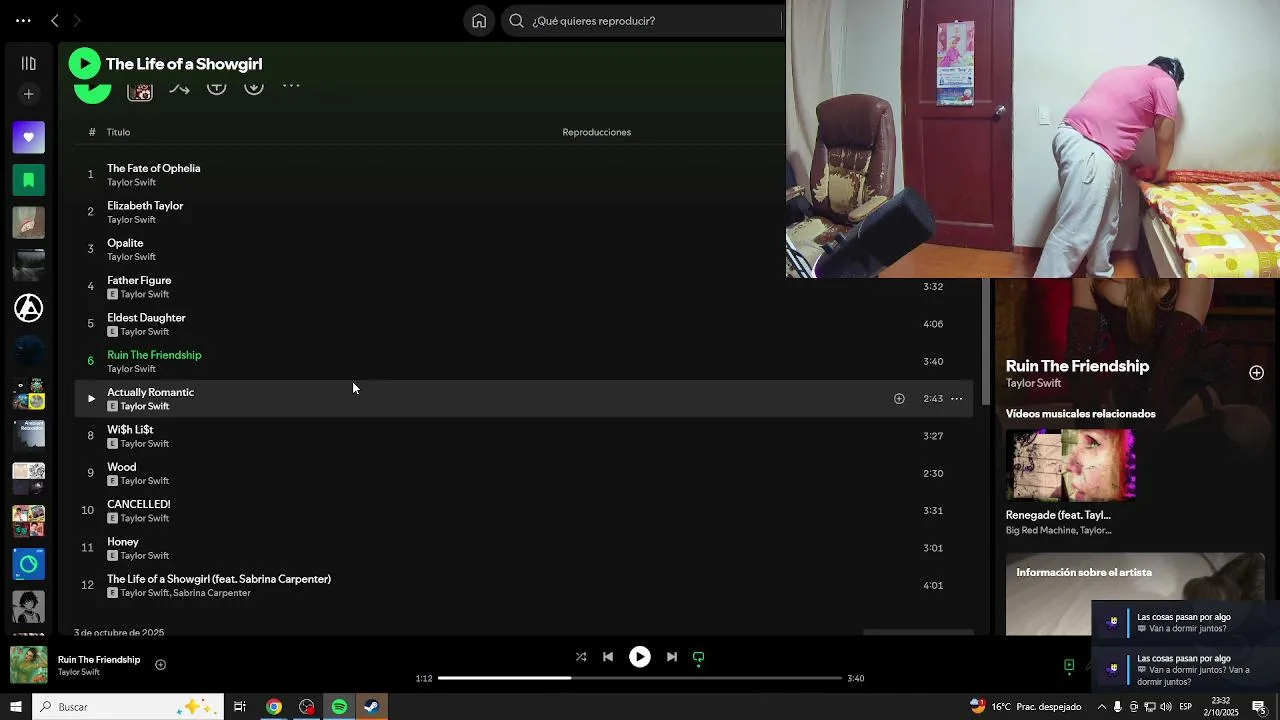Select Opalite track row
Image resolution: width=1280 pixels, height=720 pixels.
click(524, 249)
